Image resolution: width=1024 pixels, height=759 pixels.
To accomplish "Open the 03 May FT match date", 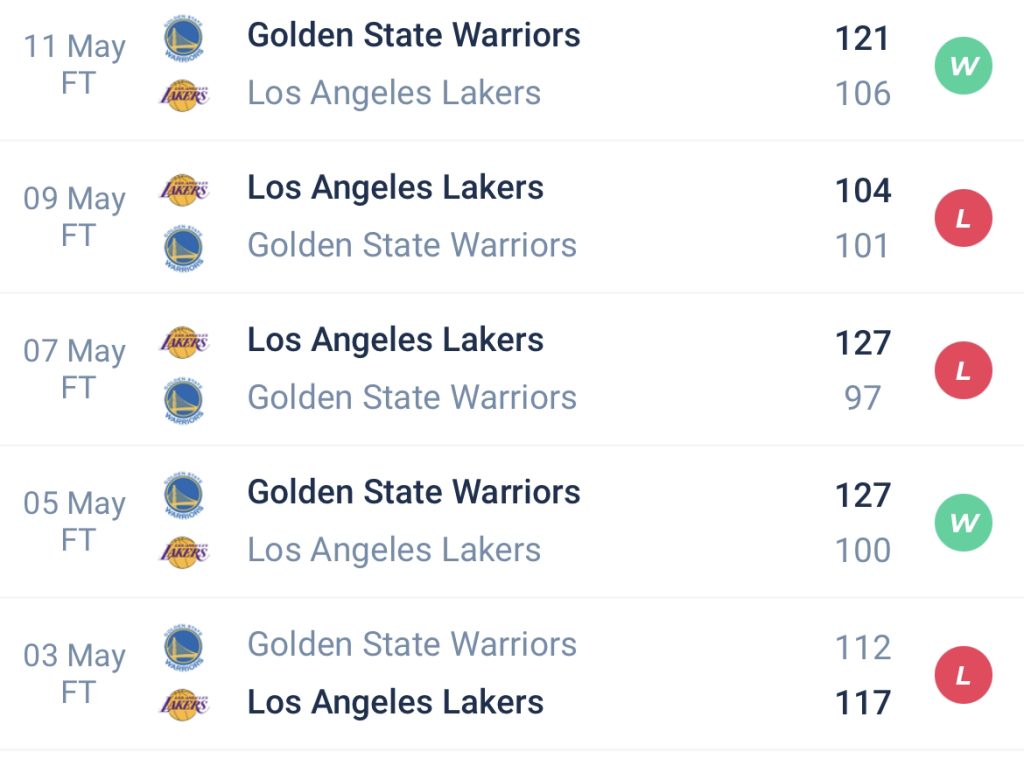I will coord(75,674).
